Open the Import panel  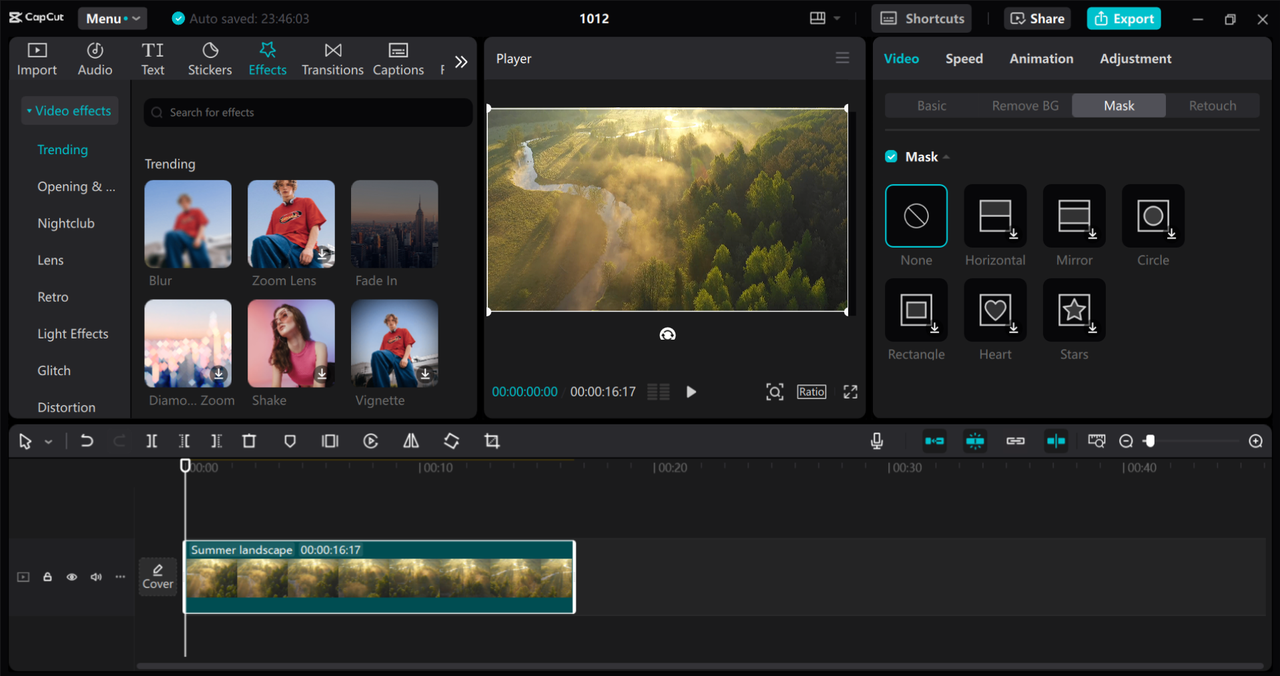tap(37, 59)
